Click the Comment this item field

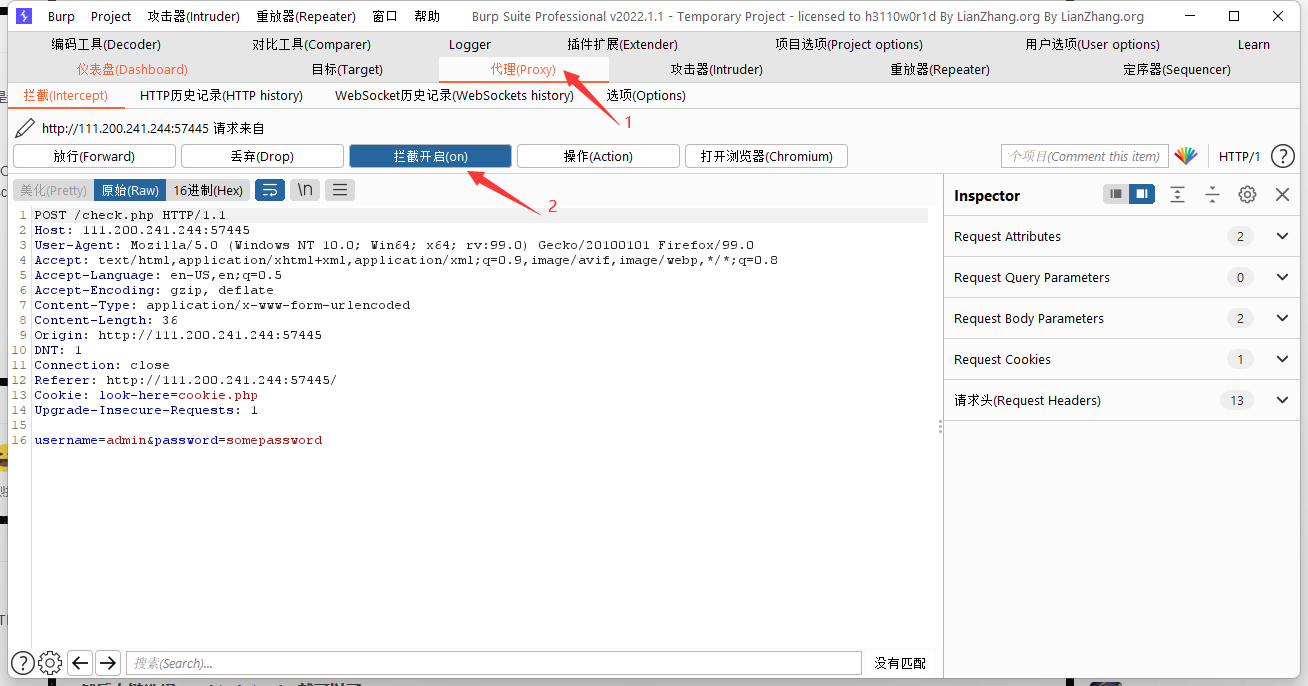point(1085,156)
